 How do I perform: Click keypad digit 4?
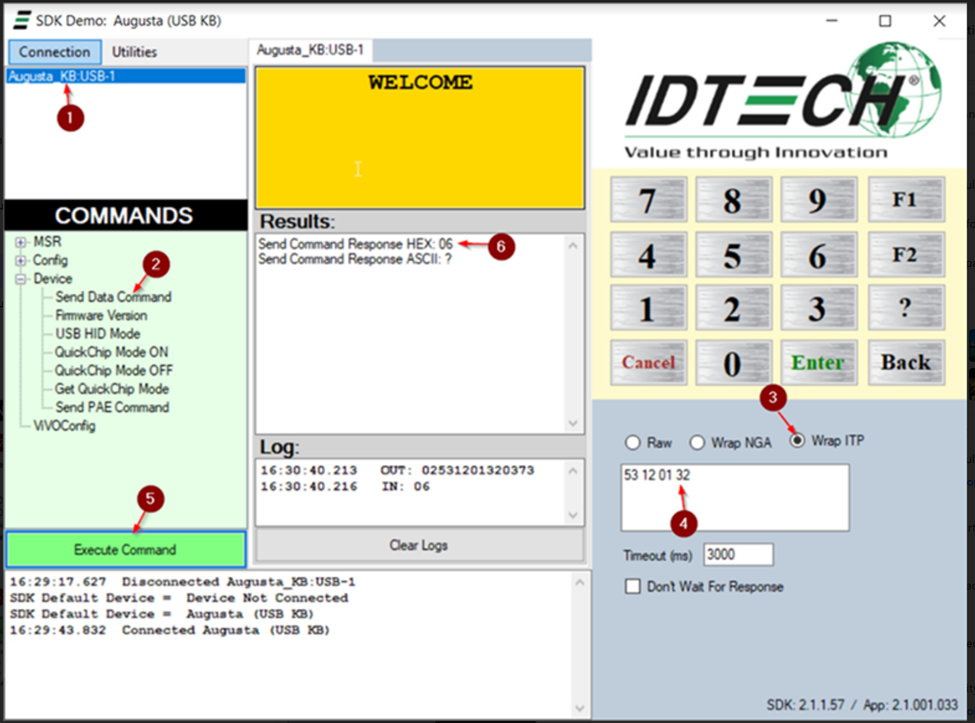click(649, 254)
